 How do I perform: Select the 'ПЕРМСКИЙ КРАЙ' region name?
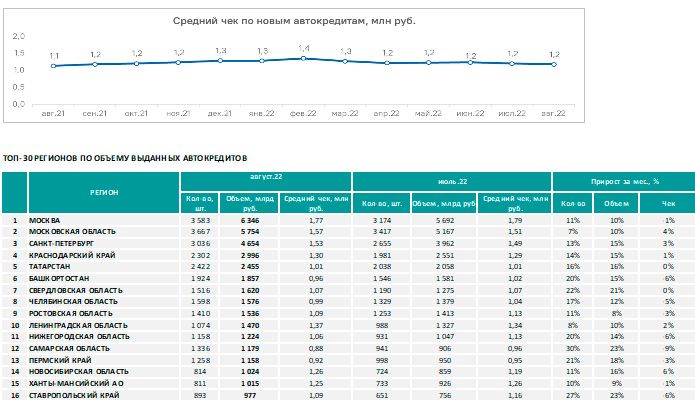pos(60,360)
